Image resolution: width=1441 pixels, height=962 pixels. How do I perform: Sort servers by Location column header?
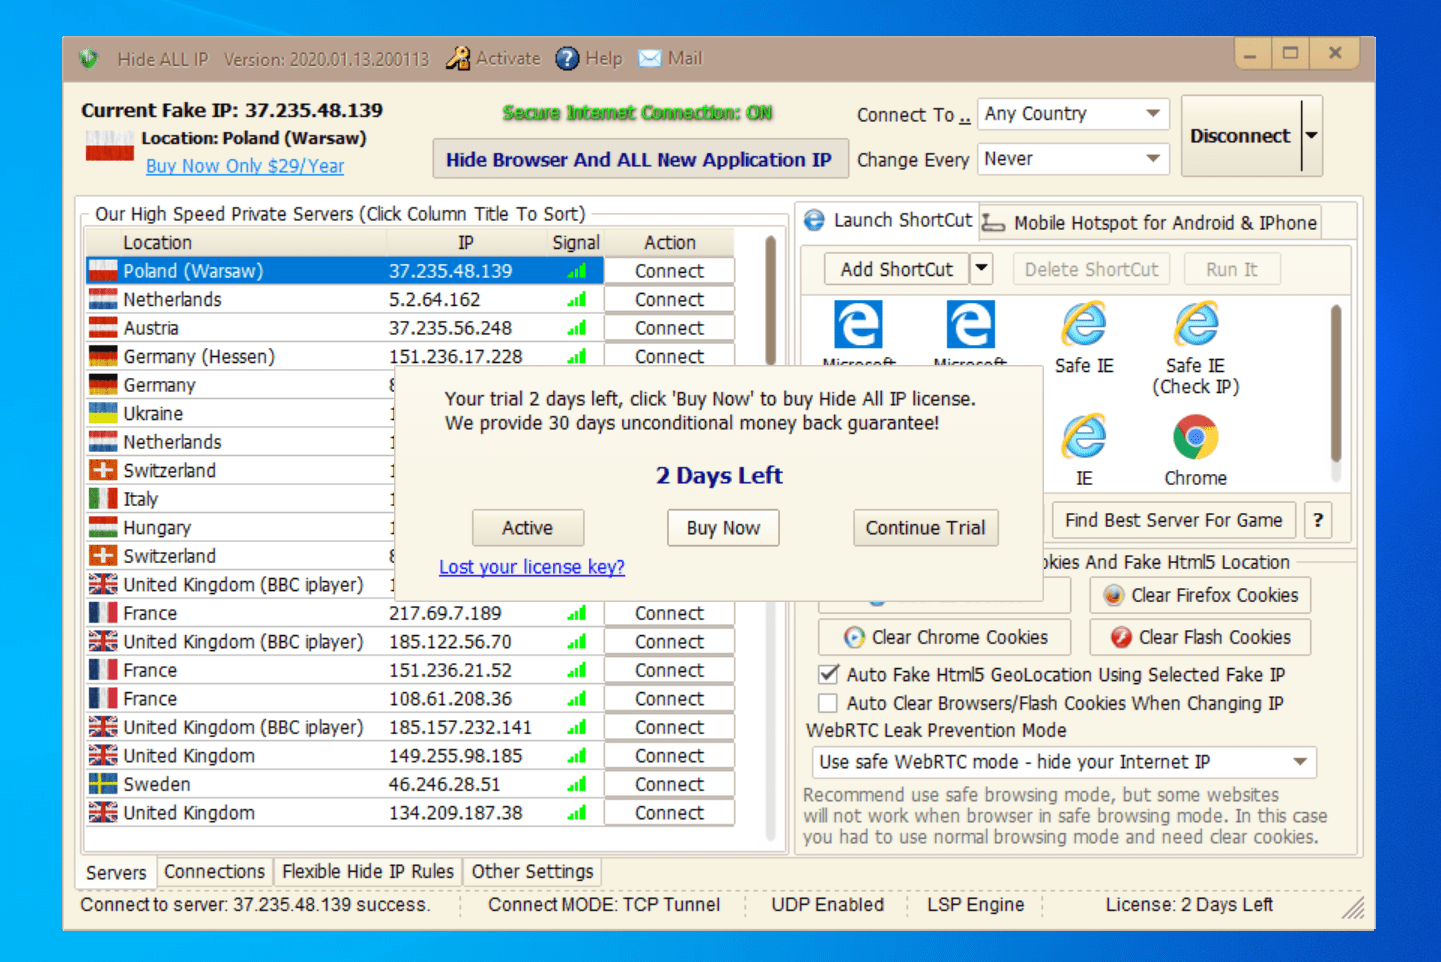pyautogui.click(x=236, y=242)
